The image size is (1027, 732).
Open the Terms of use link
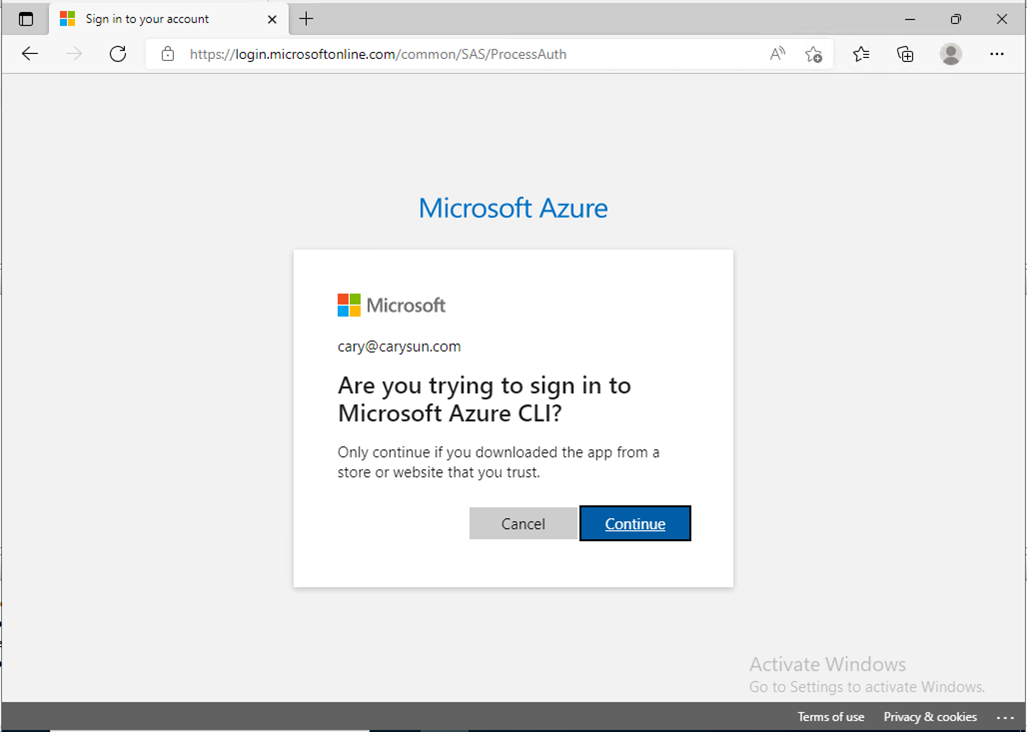[830, 717]
